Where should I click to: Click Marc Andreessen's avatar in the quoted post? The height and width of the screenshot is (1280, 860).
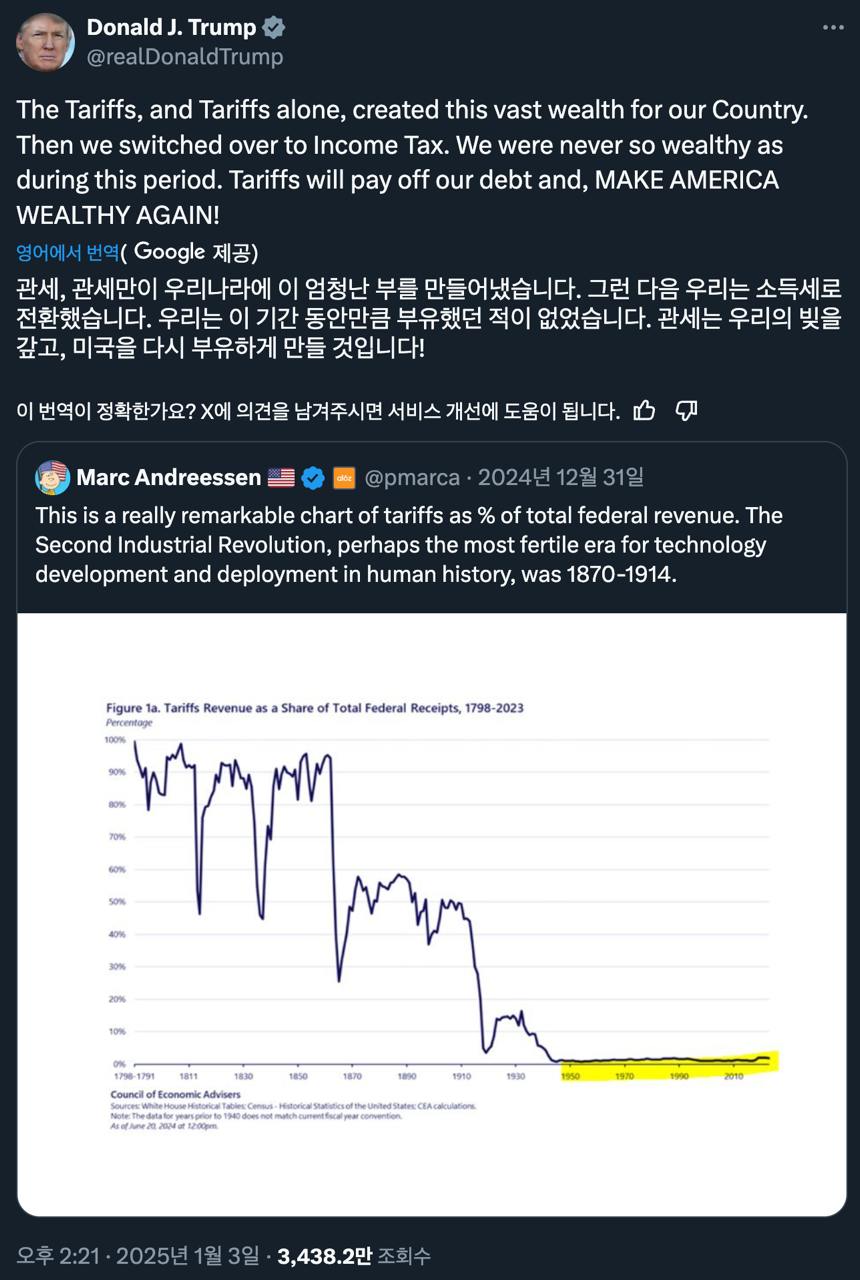pyautogui.click(x=52, y=478)
